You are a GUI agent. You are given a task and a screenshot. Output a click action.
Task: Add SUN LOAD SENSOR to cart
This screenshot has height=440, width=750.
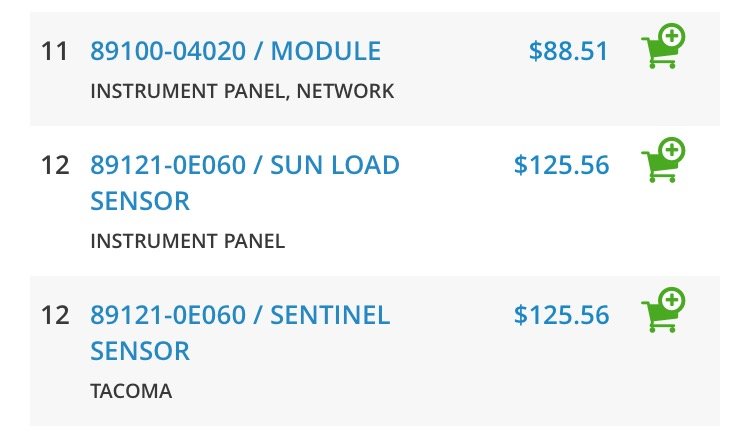click(663, 160)
